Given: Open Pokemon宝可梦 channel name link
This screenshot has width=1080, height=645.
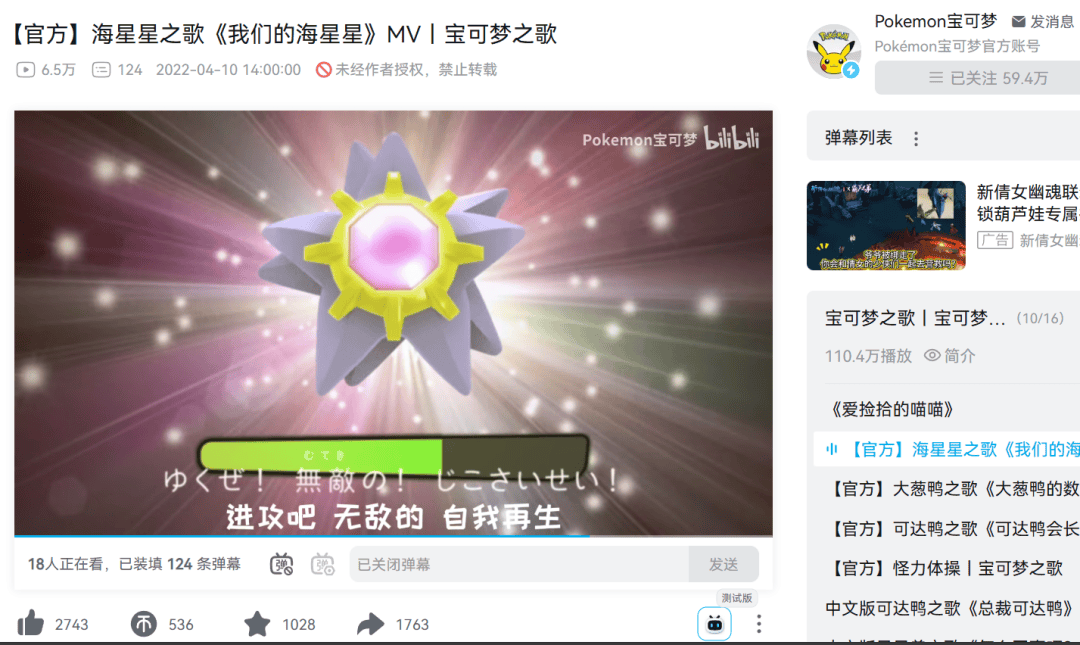Looking at the screenshot, I should click(935, 21).
